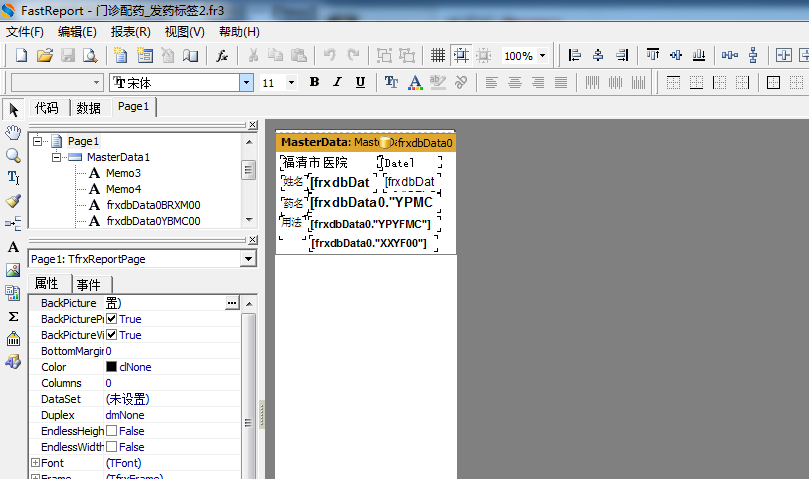Align text left in the toolbar
Image resolution: width=809 pixels, height=479 pixels.
coord(491,82)
